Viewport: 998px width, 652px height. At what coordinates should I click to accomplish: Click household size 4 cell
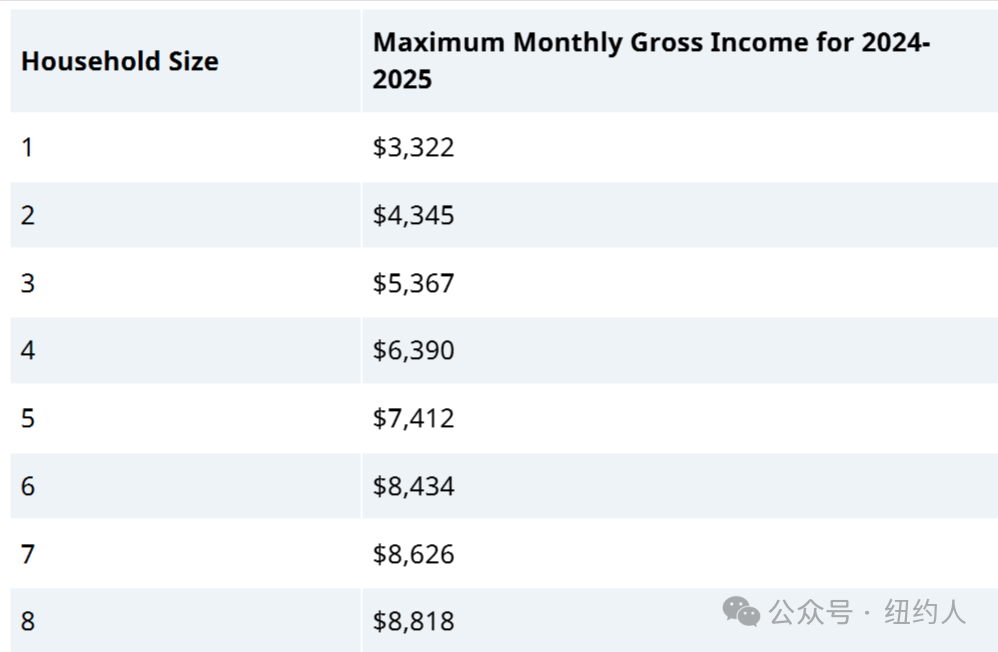click(x=185, y=350)
